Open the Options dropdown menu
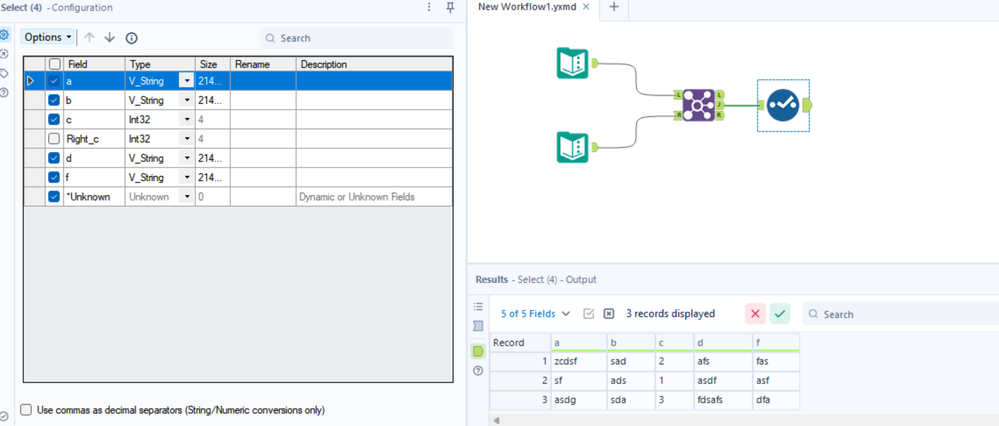Viewport: 999px width, 426px height. pyautogui.click(x=48, y=38)
